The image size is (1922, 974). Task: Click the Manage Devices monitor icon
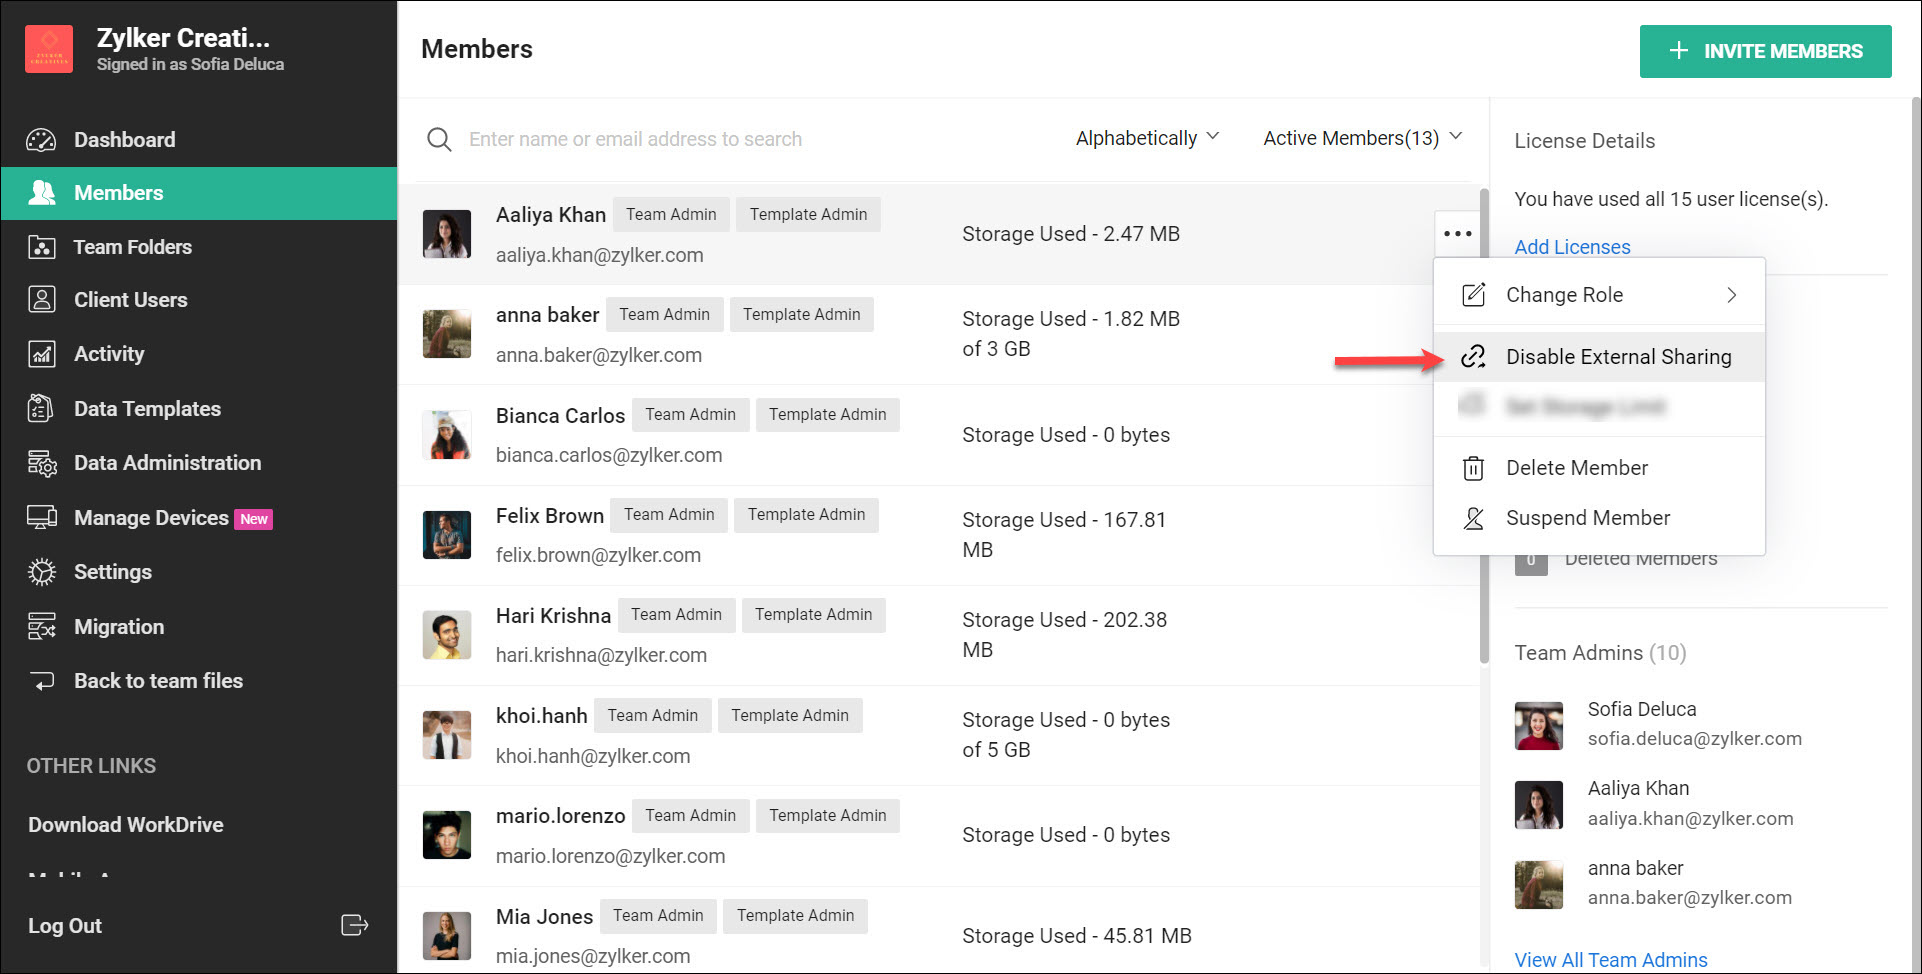click(41, 517)
